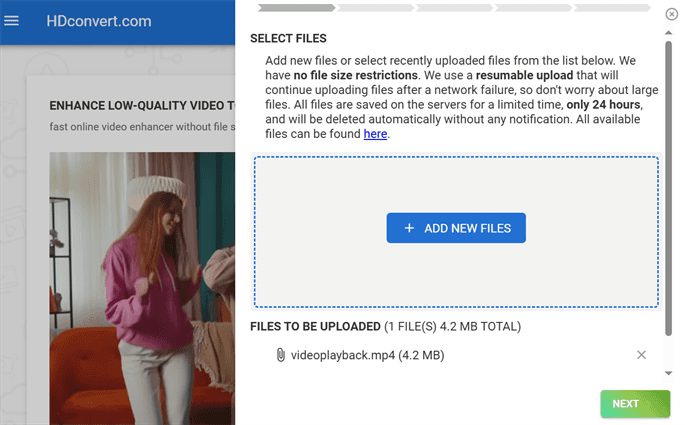The height and width of the screenshot is (425, 685).
Task: Click the scroll down arrow in dialog
Action: coord(668,373)
